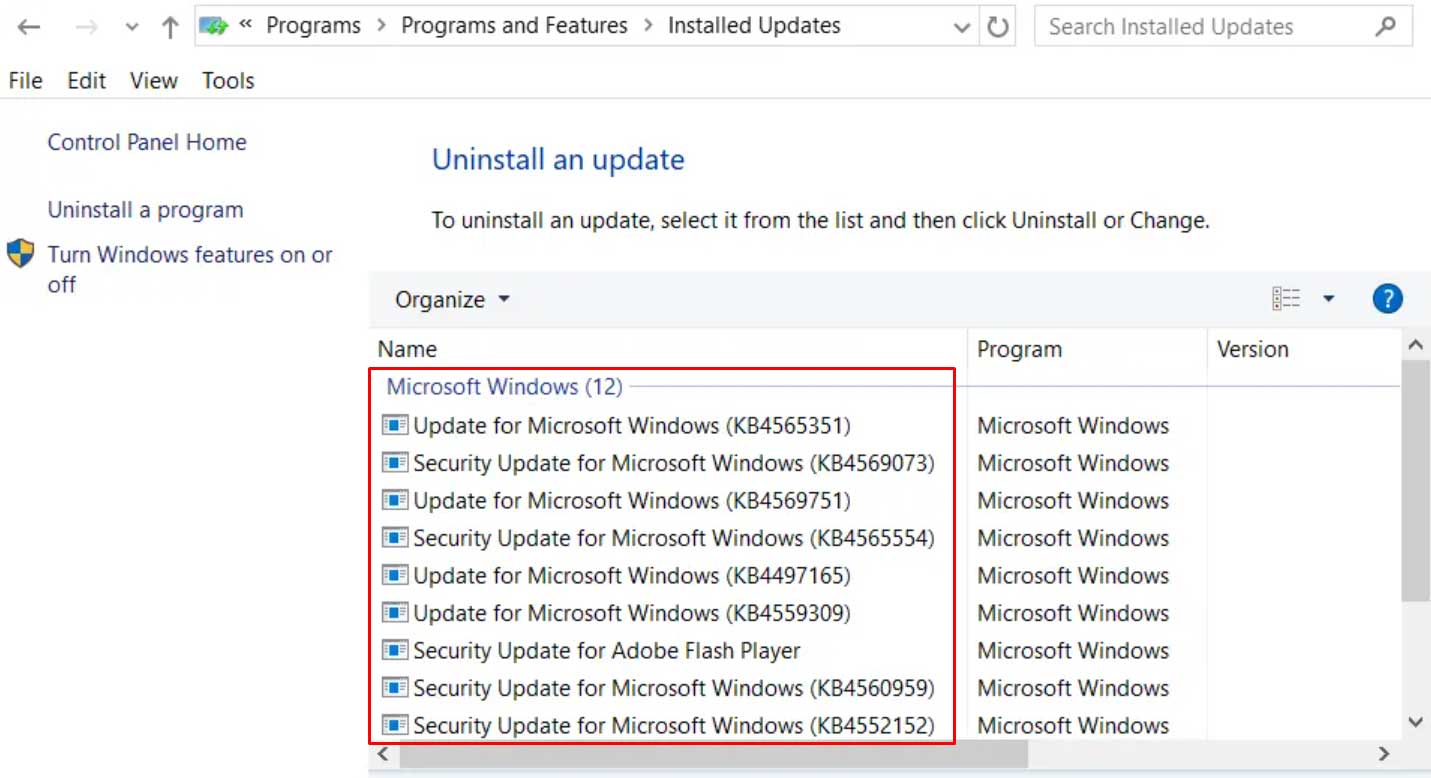Viewport: 1431px width, 778px height.
Task: Click the shield icon for Windows features
Action: (x=21, y=254)
